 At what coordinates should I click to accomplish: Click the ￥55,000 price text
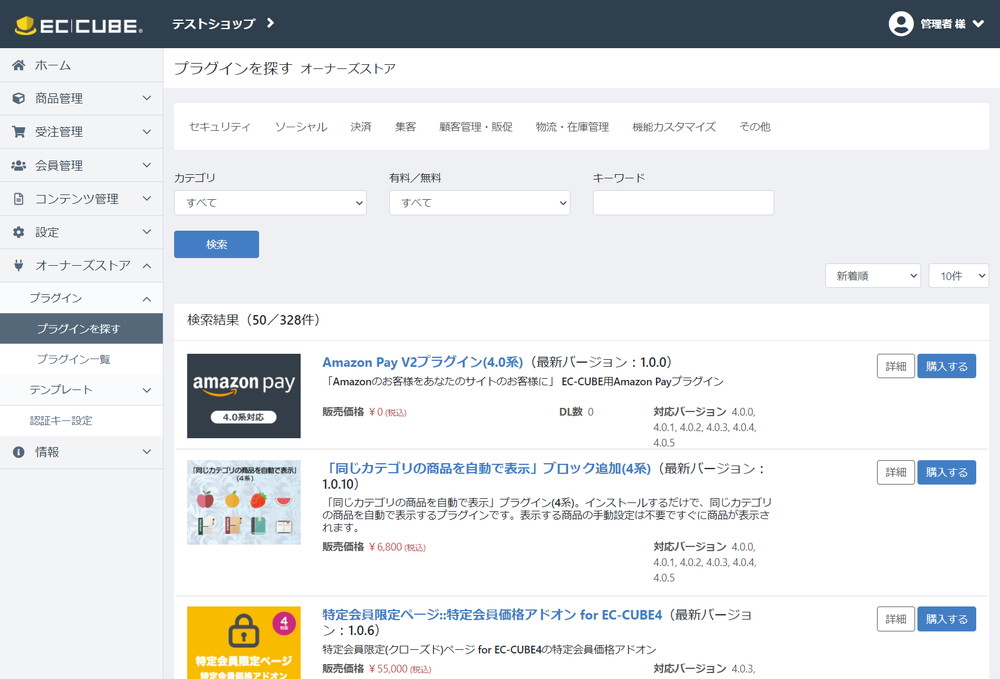coord(388,669)
